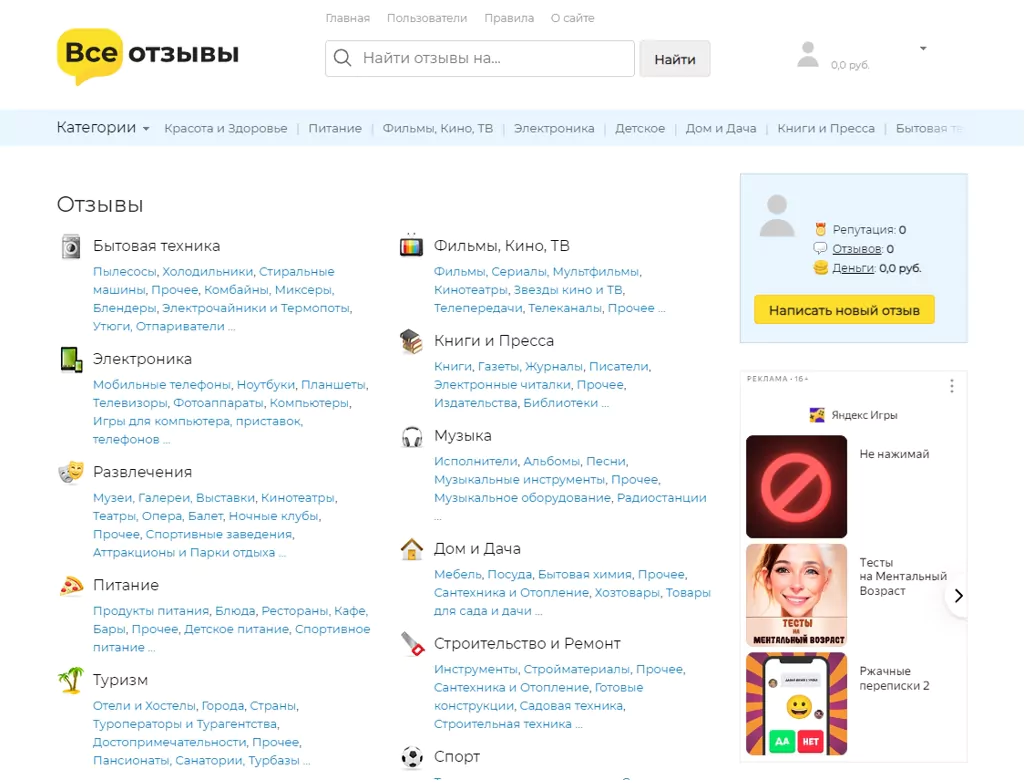The image size is (1026, 783).
Task: Click the Спорт soccer ball icon
Action: point(412,757)
